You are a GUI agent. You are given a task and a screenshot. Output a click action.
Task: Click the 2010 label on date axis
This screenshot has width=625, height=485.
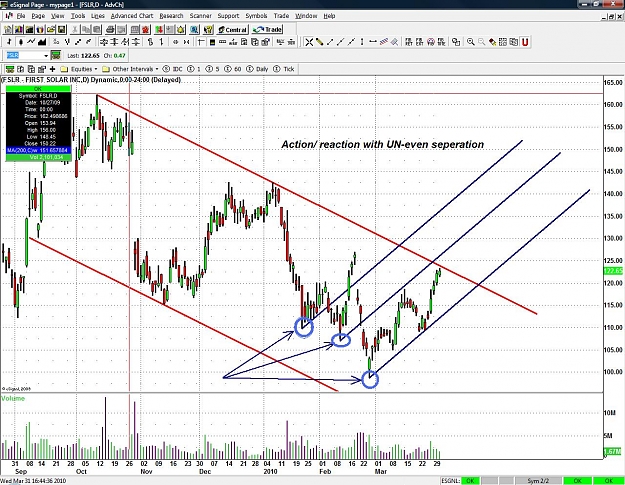[270, 471]
